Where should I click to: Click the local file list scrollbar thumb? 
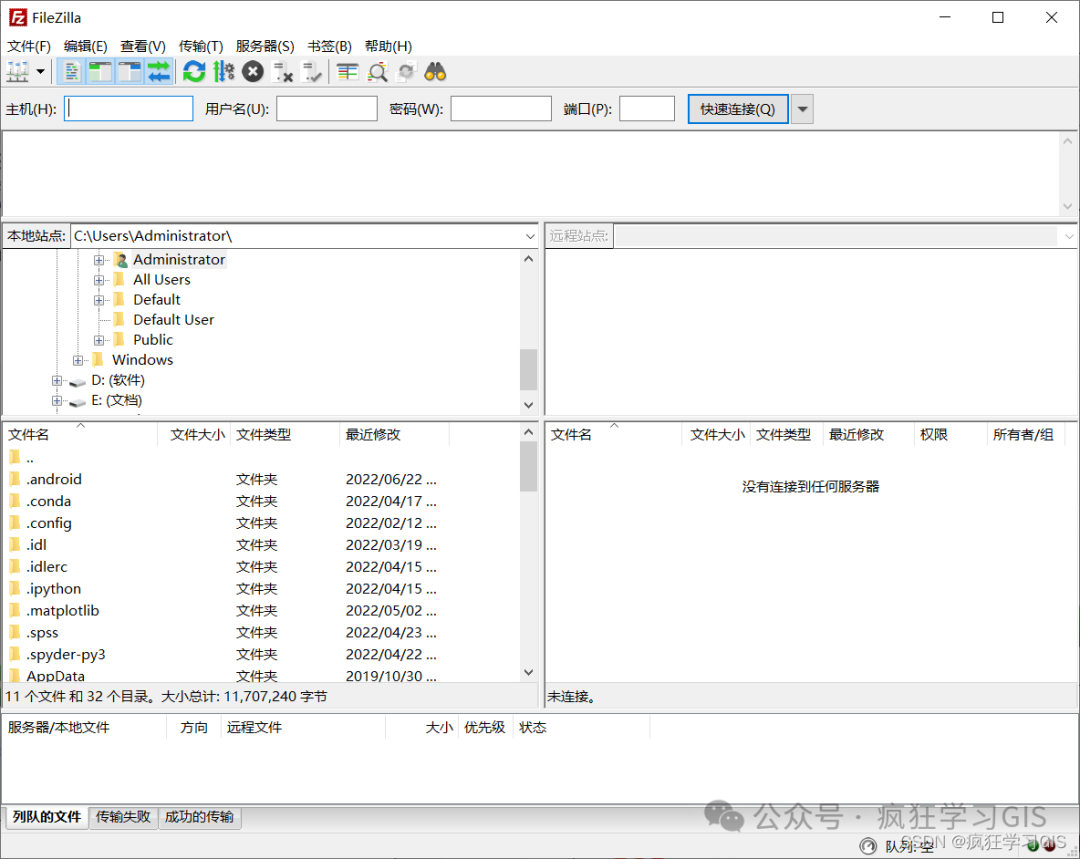528,466
